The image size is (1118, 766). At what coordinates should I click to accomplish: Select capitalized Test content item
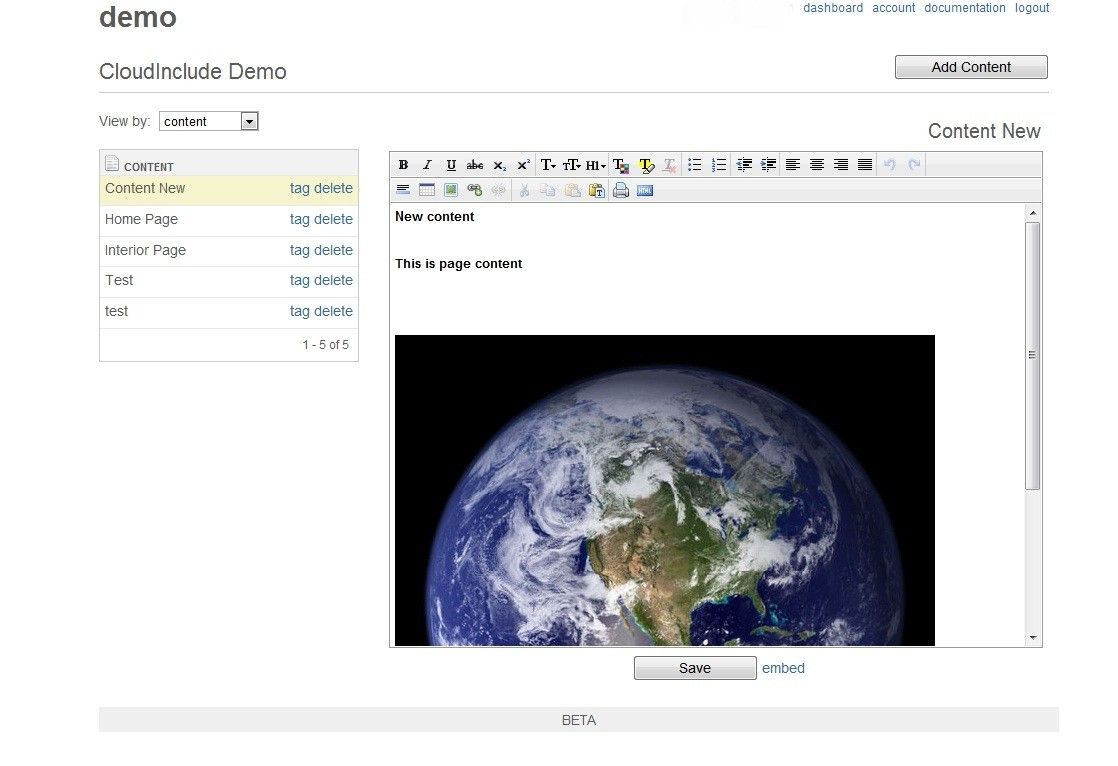[119, 280]
